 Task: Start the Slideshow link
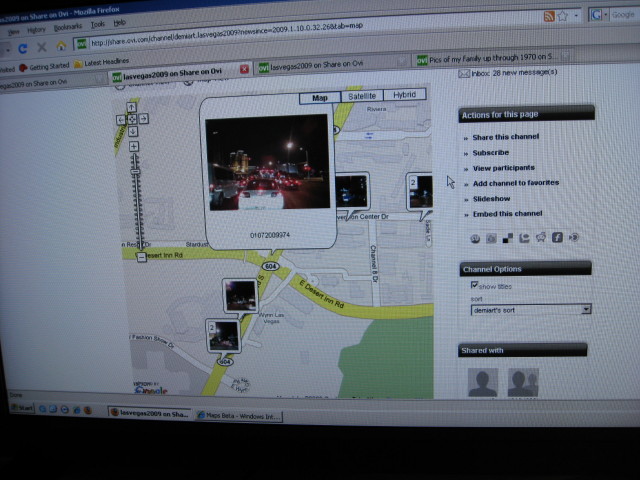[x=491, y=199]
